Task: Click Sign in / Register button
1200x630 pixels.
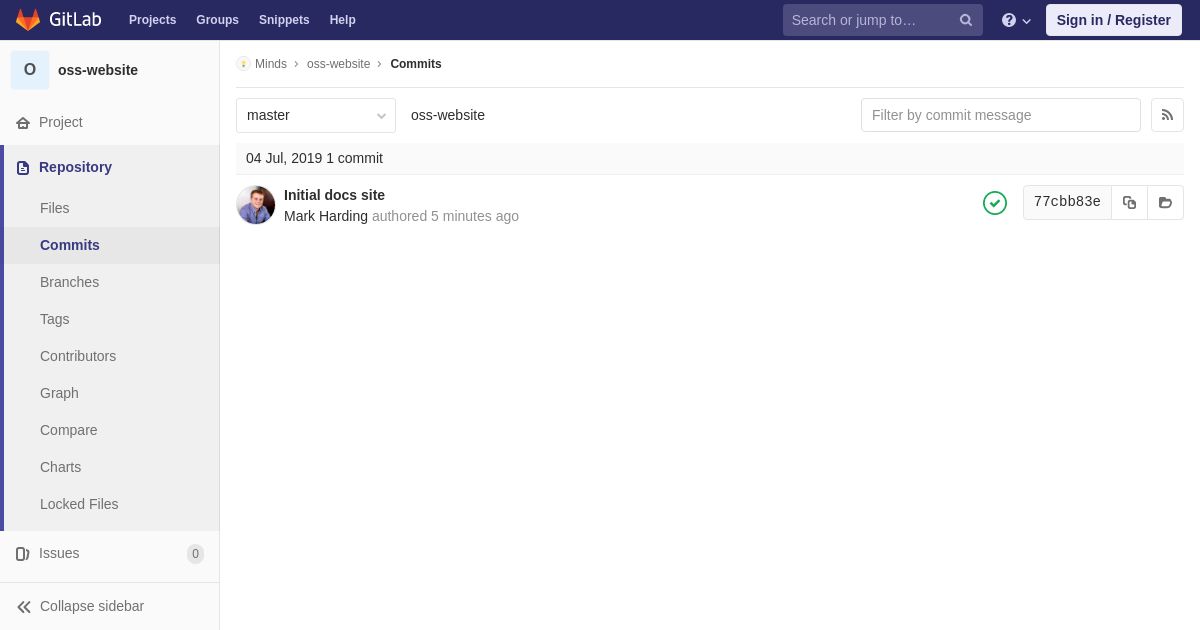Action: (1114, 20)
